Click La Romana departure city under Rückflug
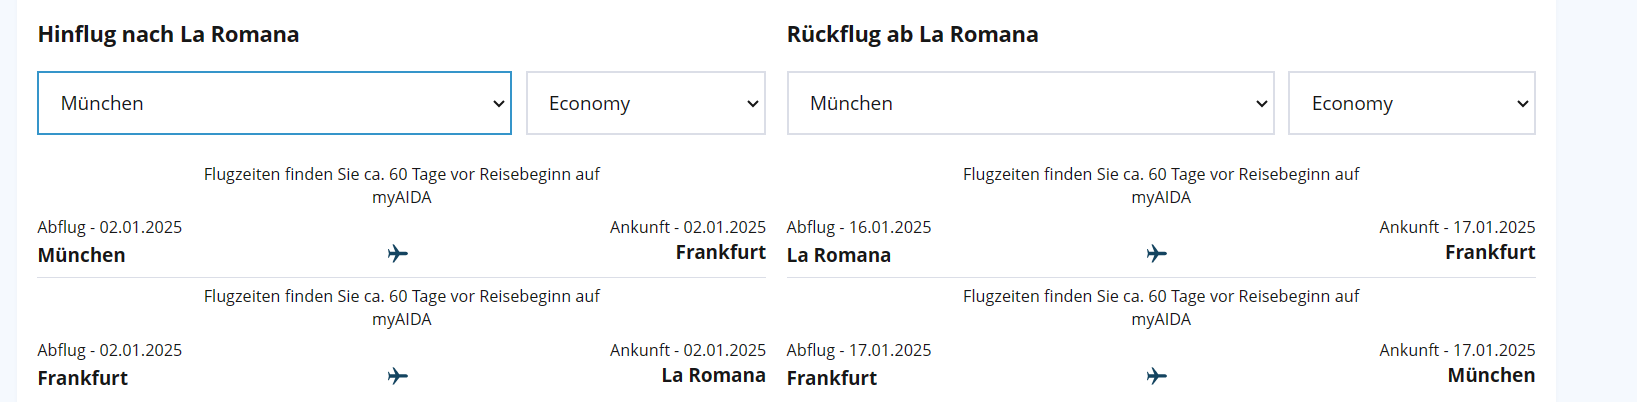 coord(838,255)
